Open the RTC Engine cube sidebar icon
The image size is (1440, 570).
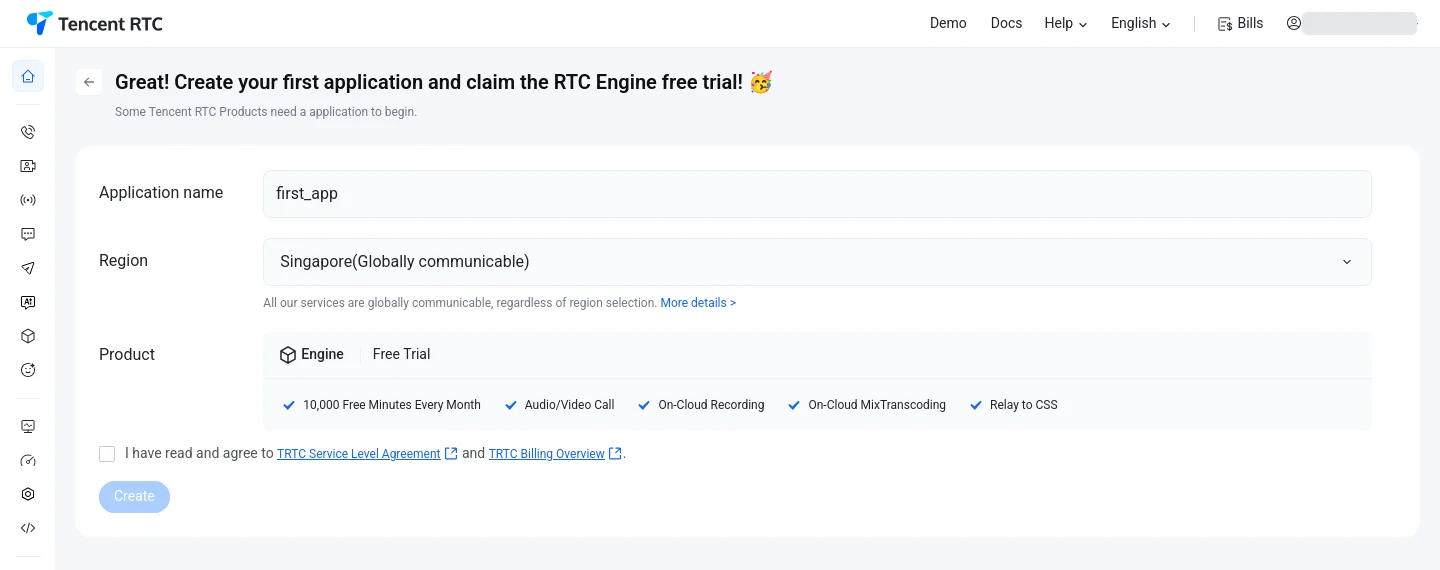[28, 336]
